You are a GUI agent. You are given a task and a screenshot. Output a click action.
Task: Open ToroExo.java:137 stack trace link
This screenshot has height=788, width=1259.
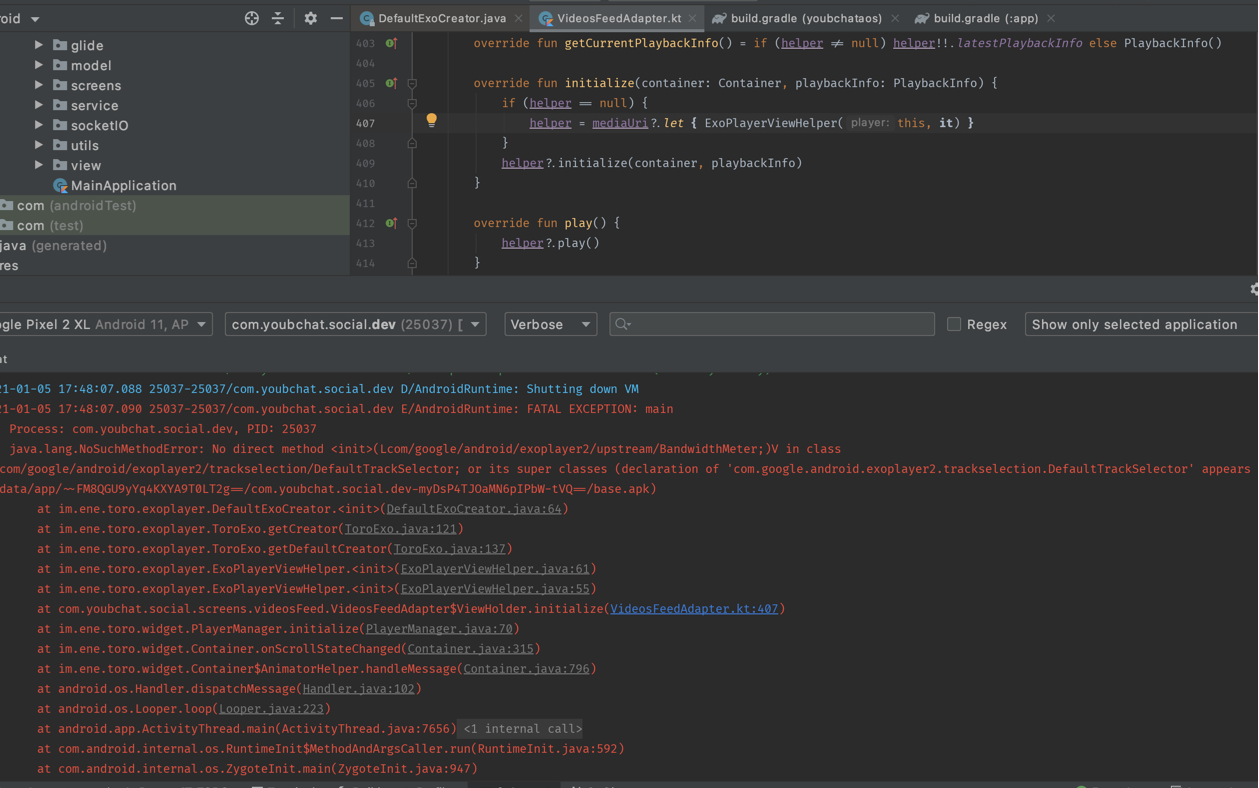pos(449,549)
